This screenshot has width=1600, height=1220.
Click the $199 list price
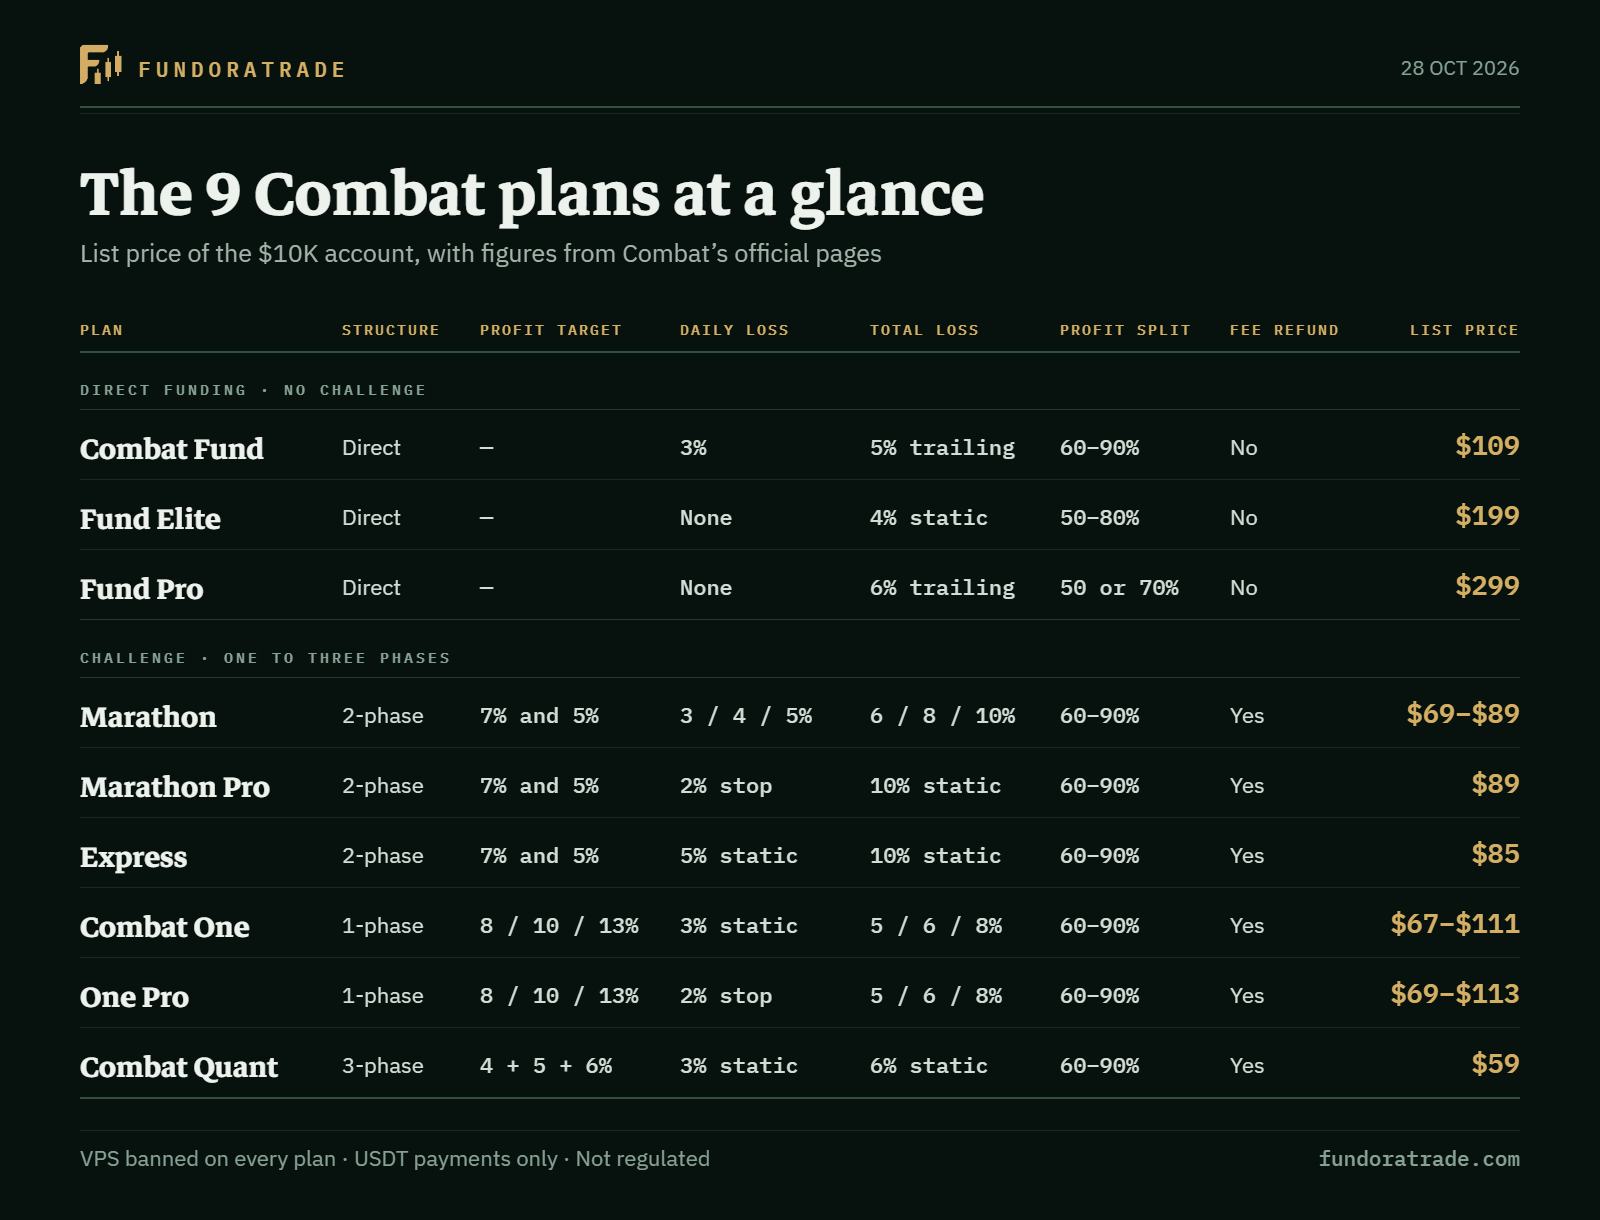[1487, 516]
